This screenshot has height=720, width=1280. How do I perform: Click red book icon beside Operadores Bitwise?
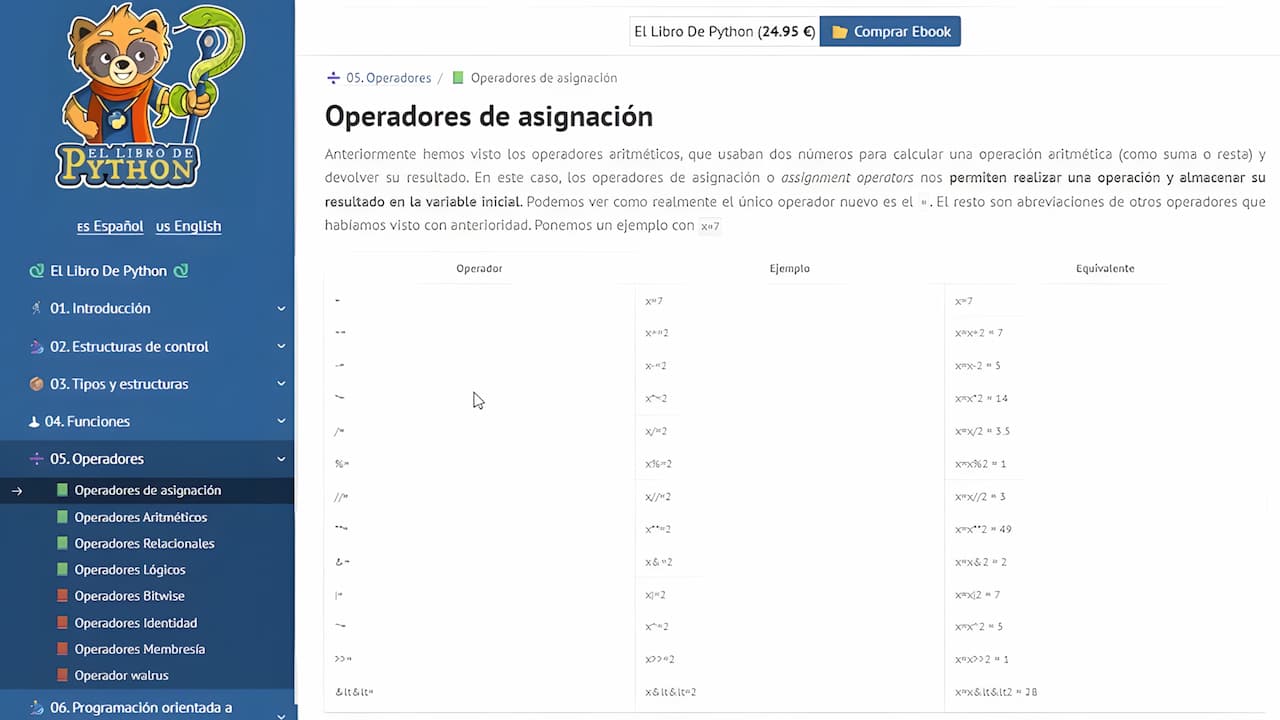tap(62, 596)
